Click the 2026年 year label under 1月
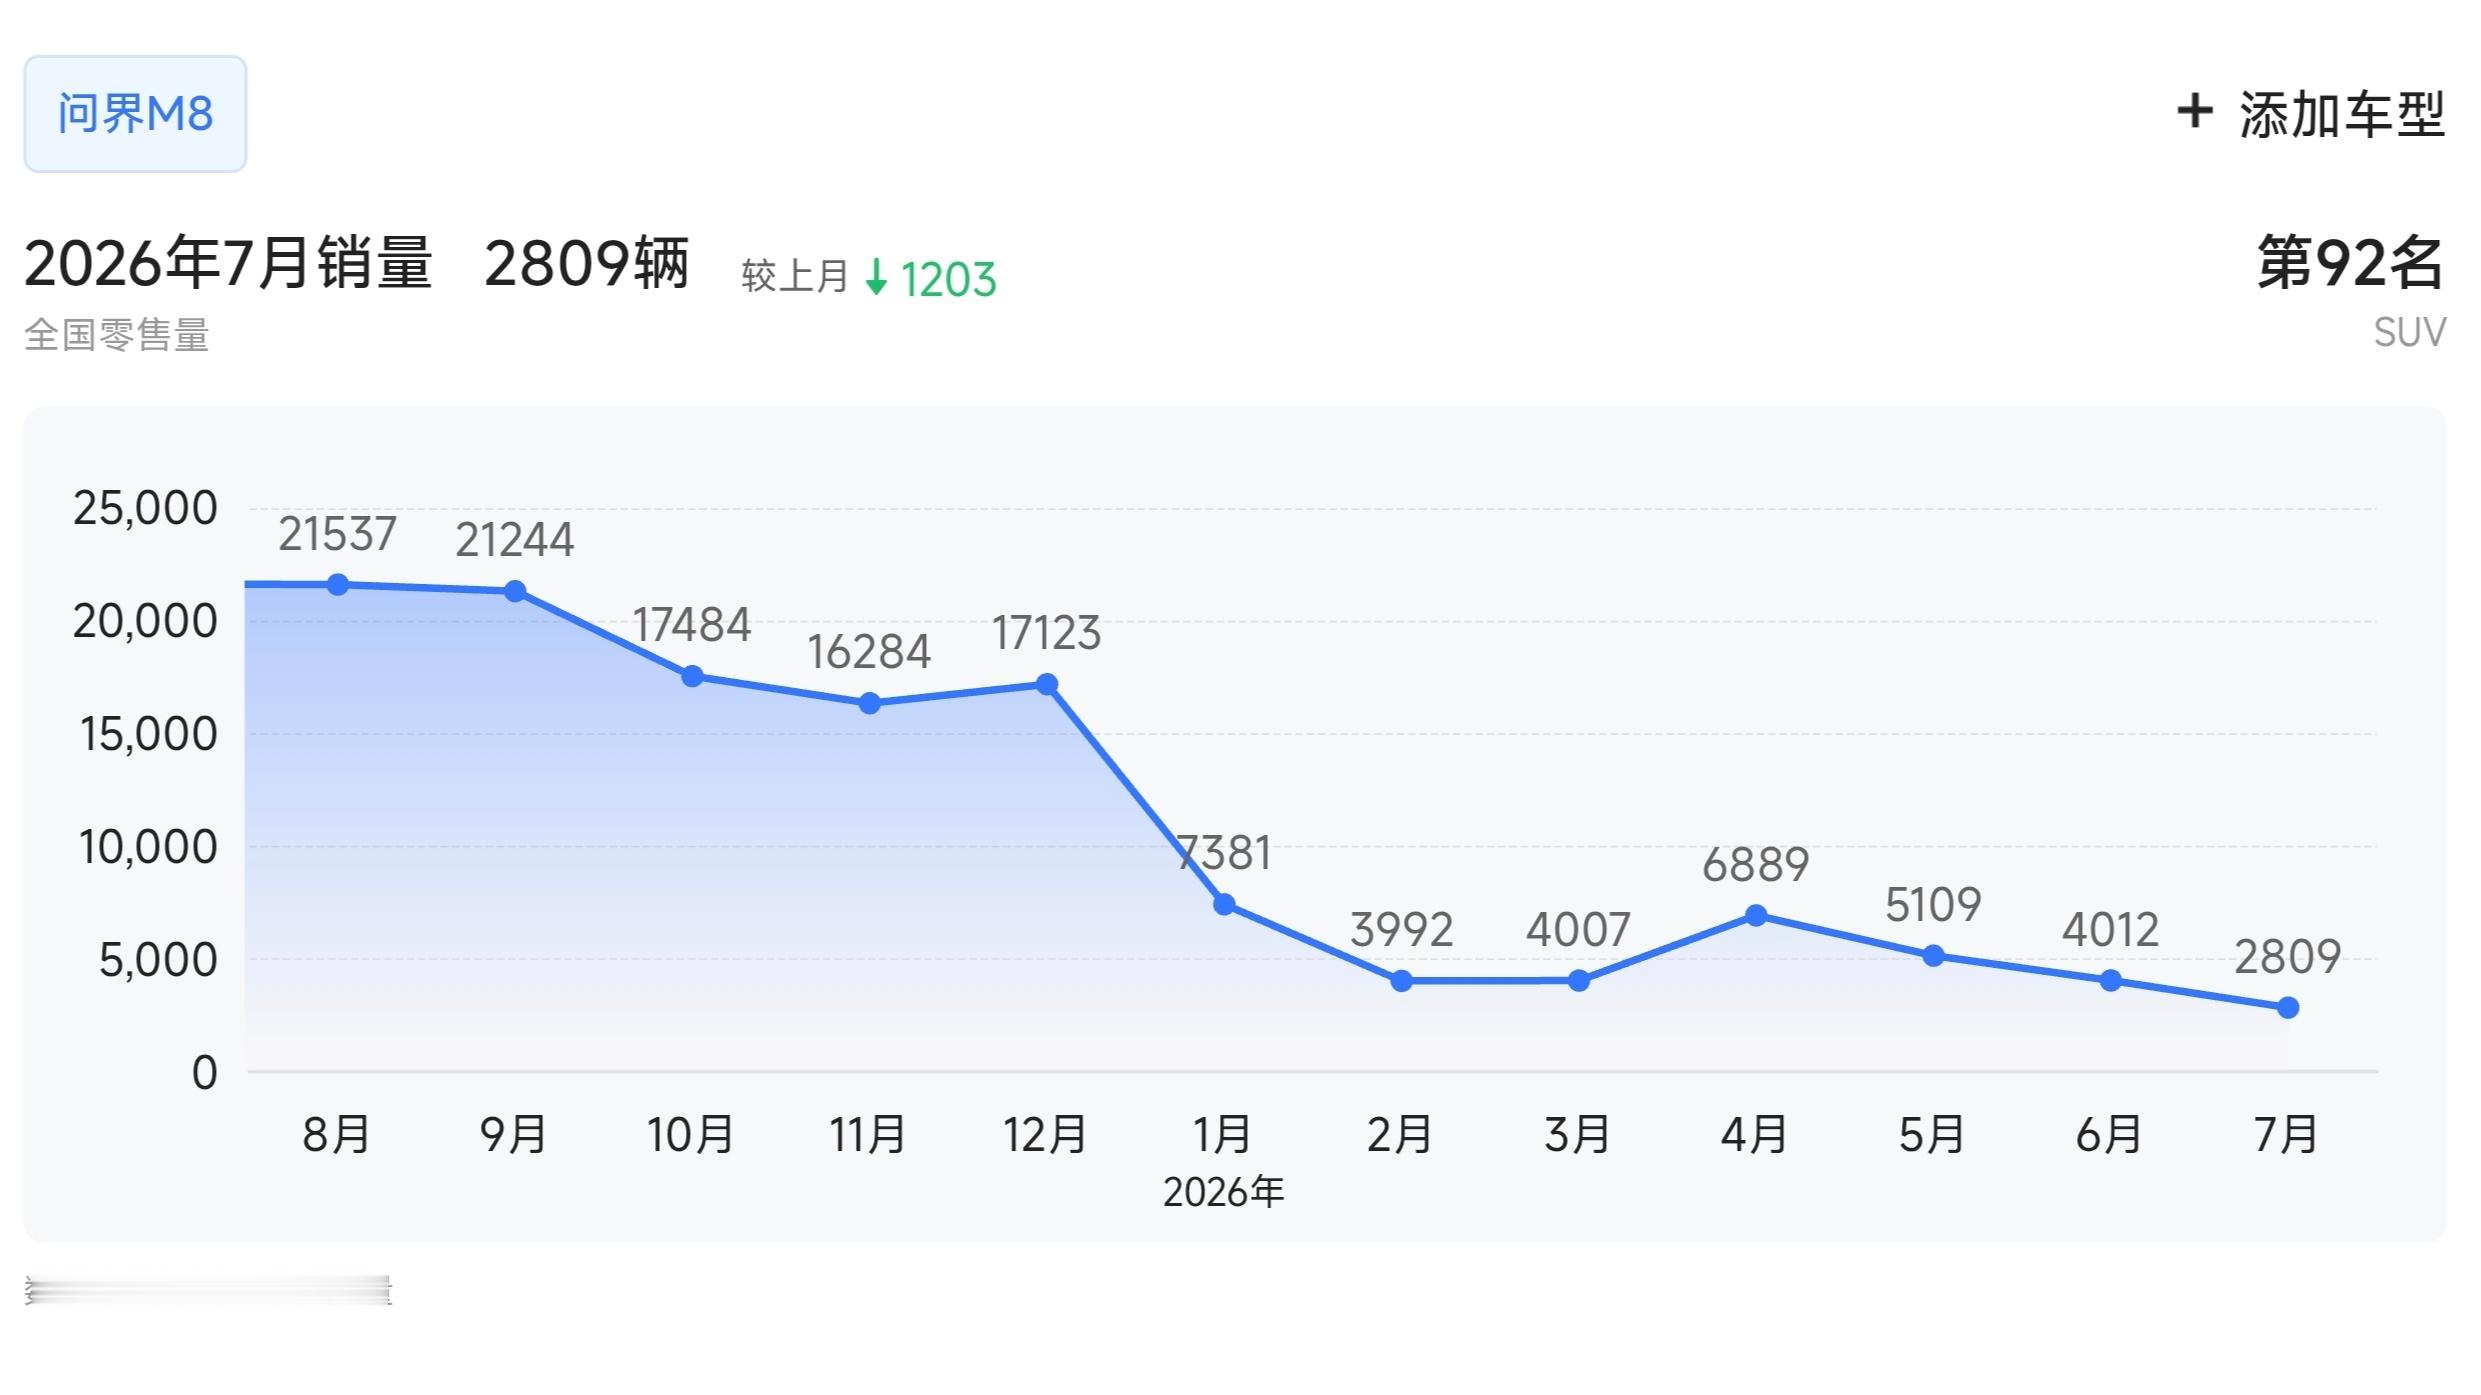 pos(1224,1192)
